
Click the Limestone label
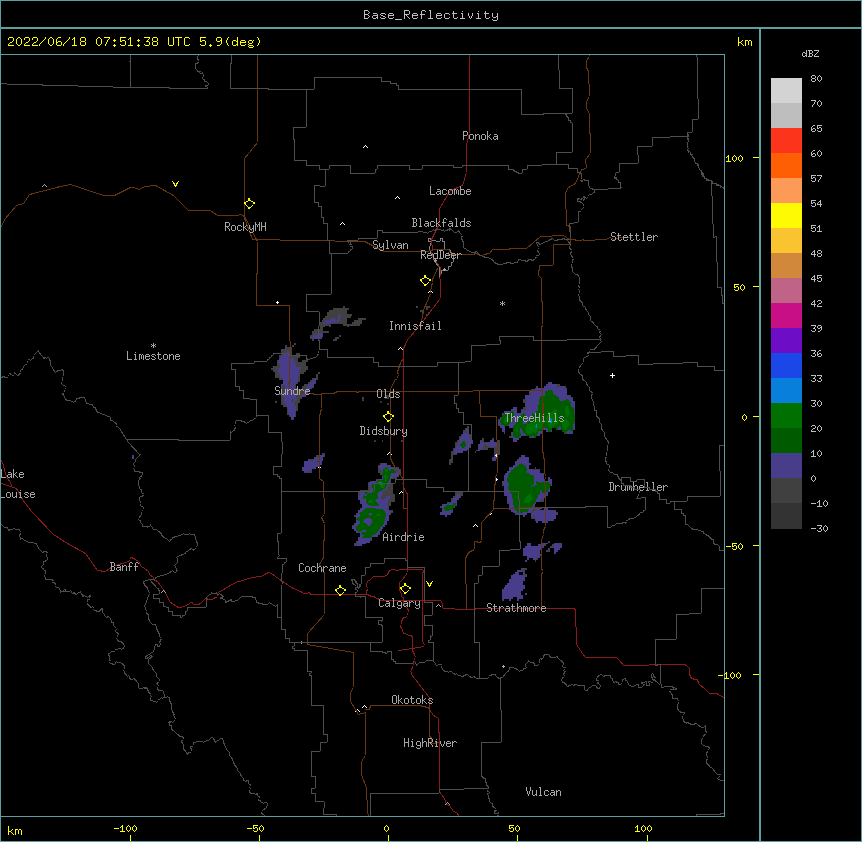pos(153,356)
